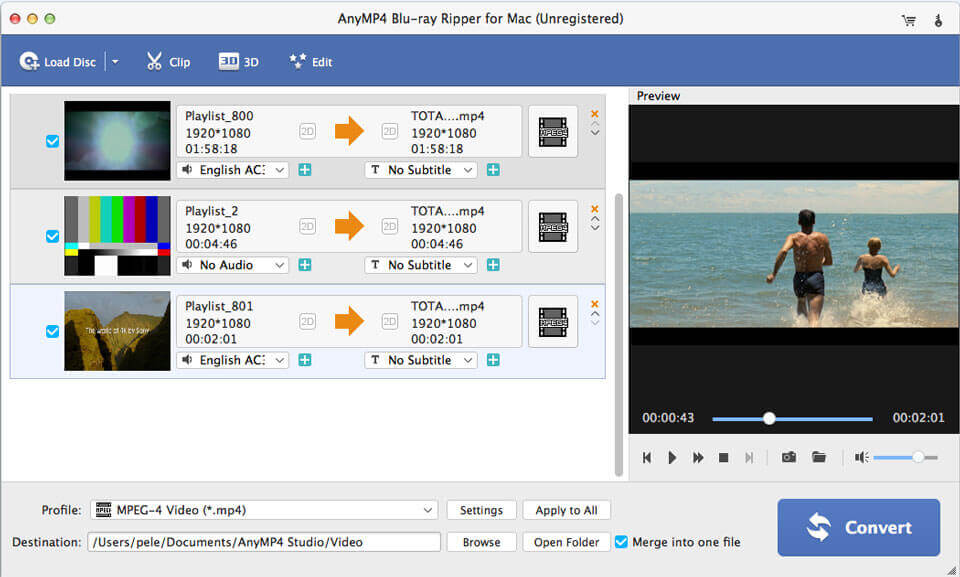
Task: Uncheck the Playlist_2 selection checkbox
Action: coord(52,236)
